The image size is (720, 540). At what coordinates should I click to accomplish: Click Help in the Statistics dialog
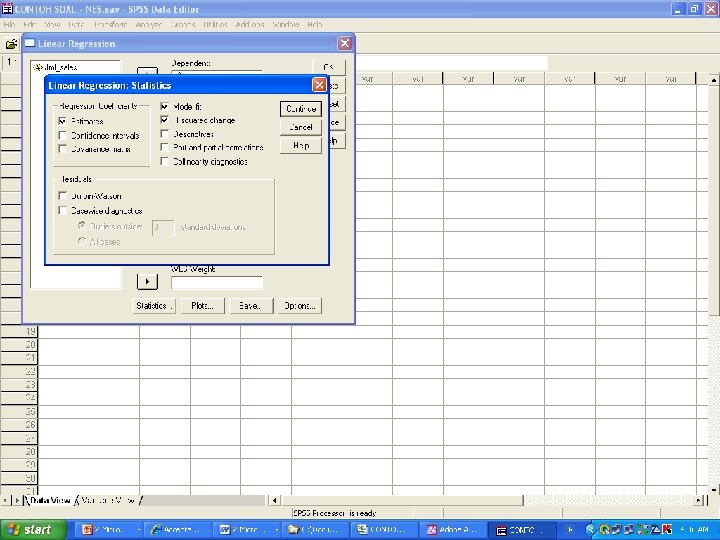(301, 146)
